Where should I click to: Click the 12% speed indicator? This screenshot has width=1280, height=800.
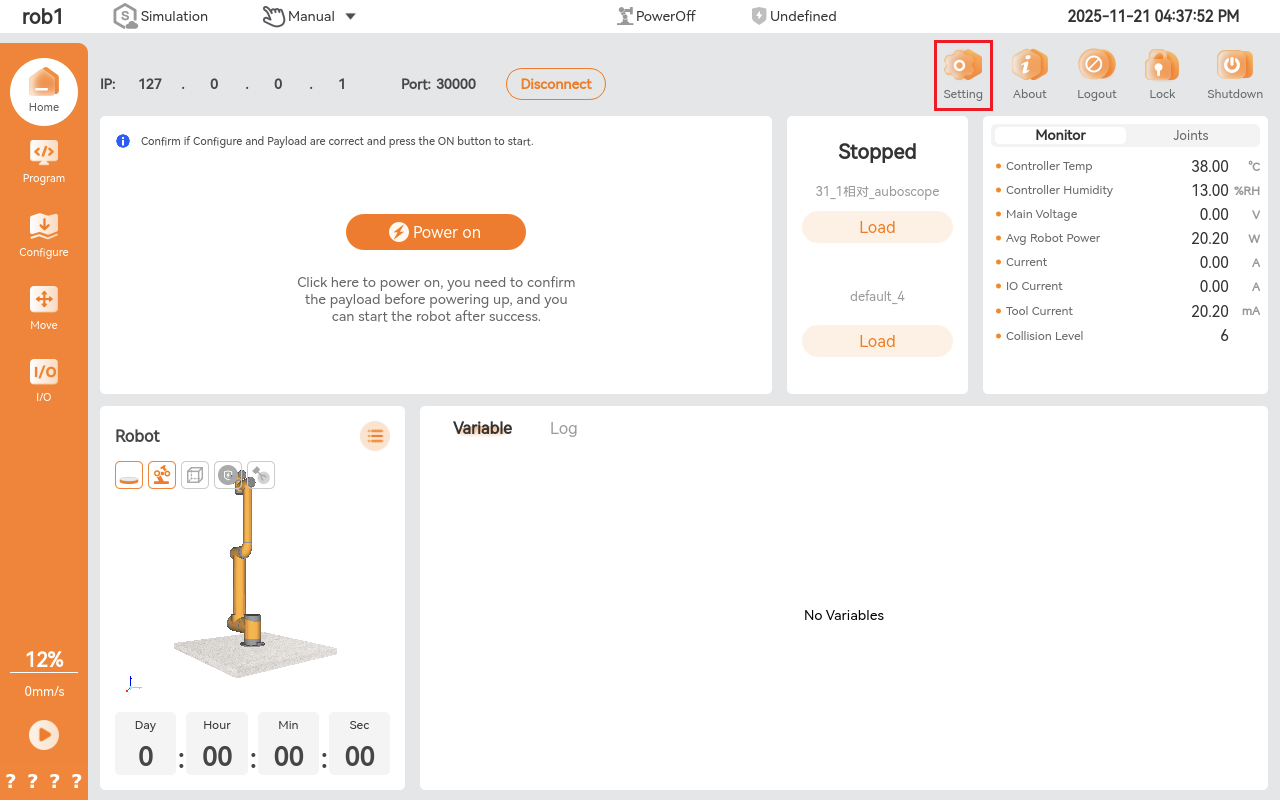pos(44,660)
